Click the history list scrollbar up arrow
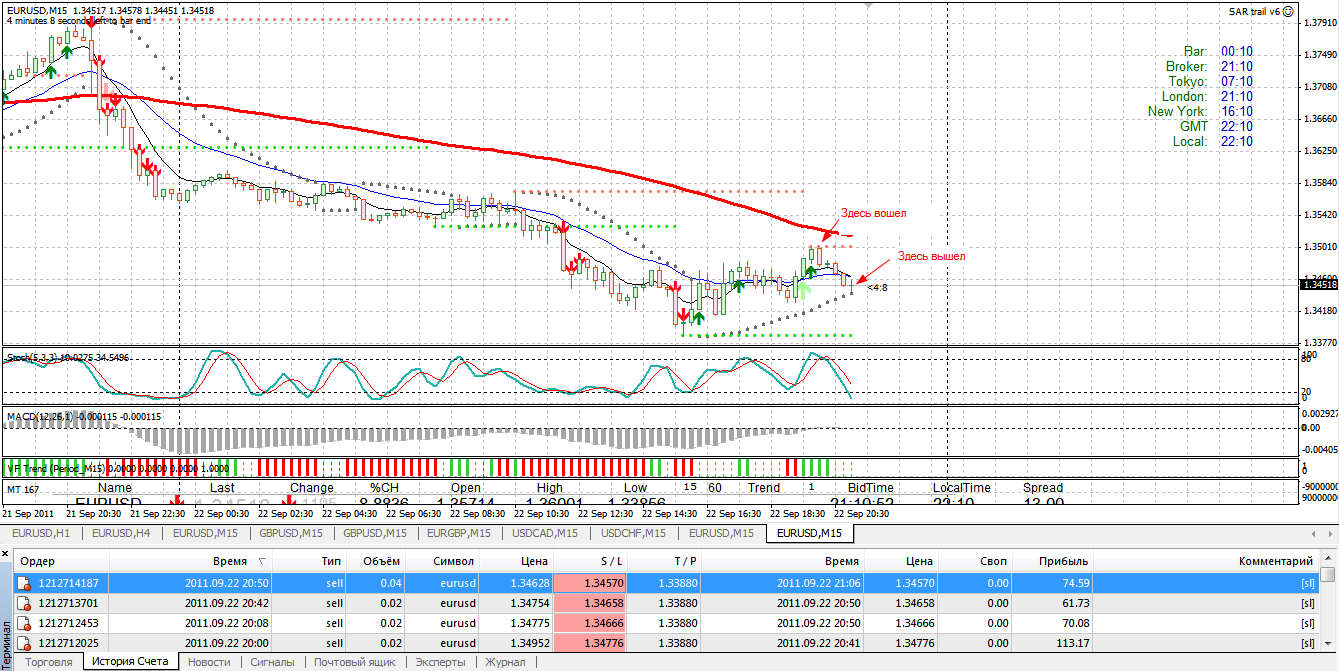 click(1328, 559)
